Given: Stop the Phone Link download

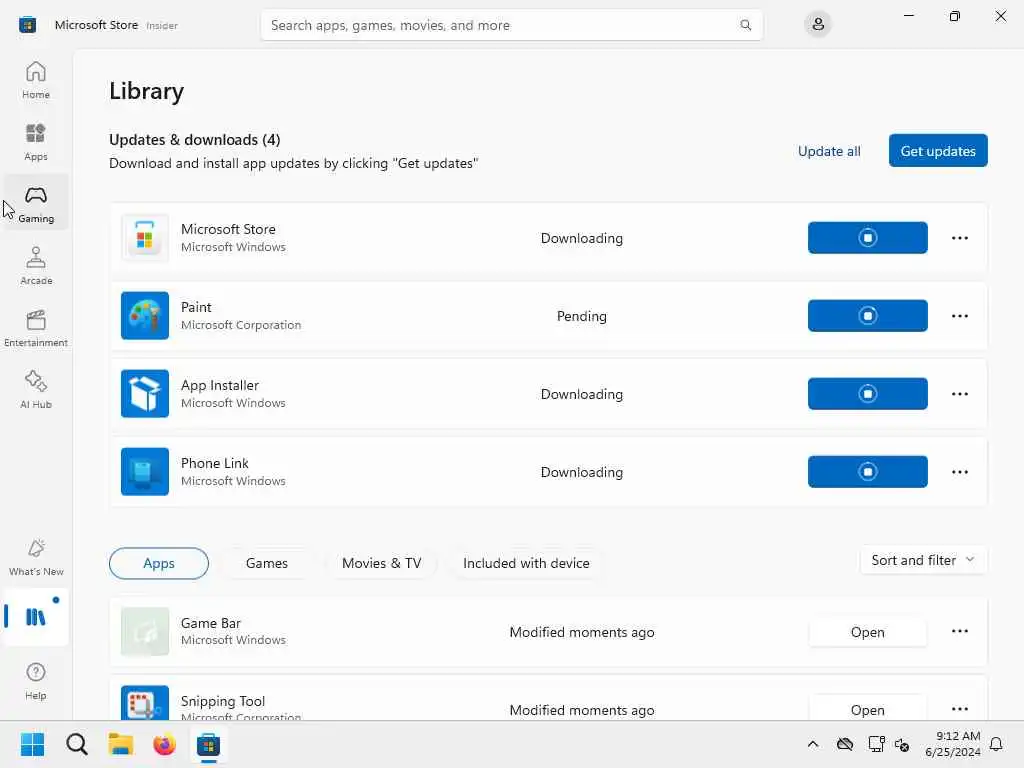Looking at the screenshot, I should [x=867, y=472].
